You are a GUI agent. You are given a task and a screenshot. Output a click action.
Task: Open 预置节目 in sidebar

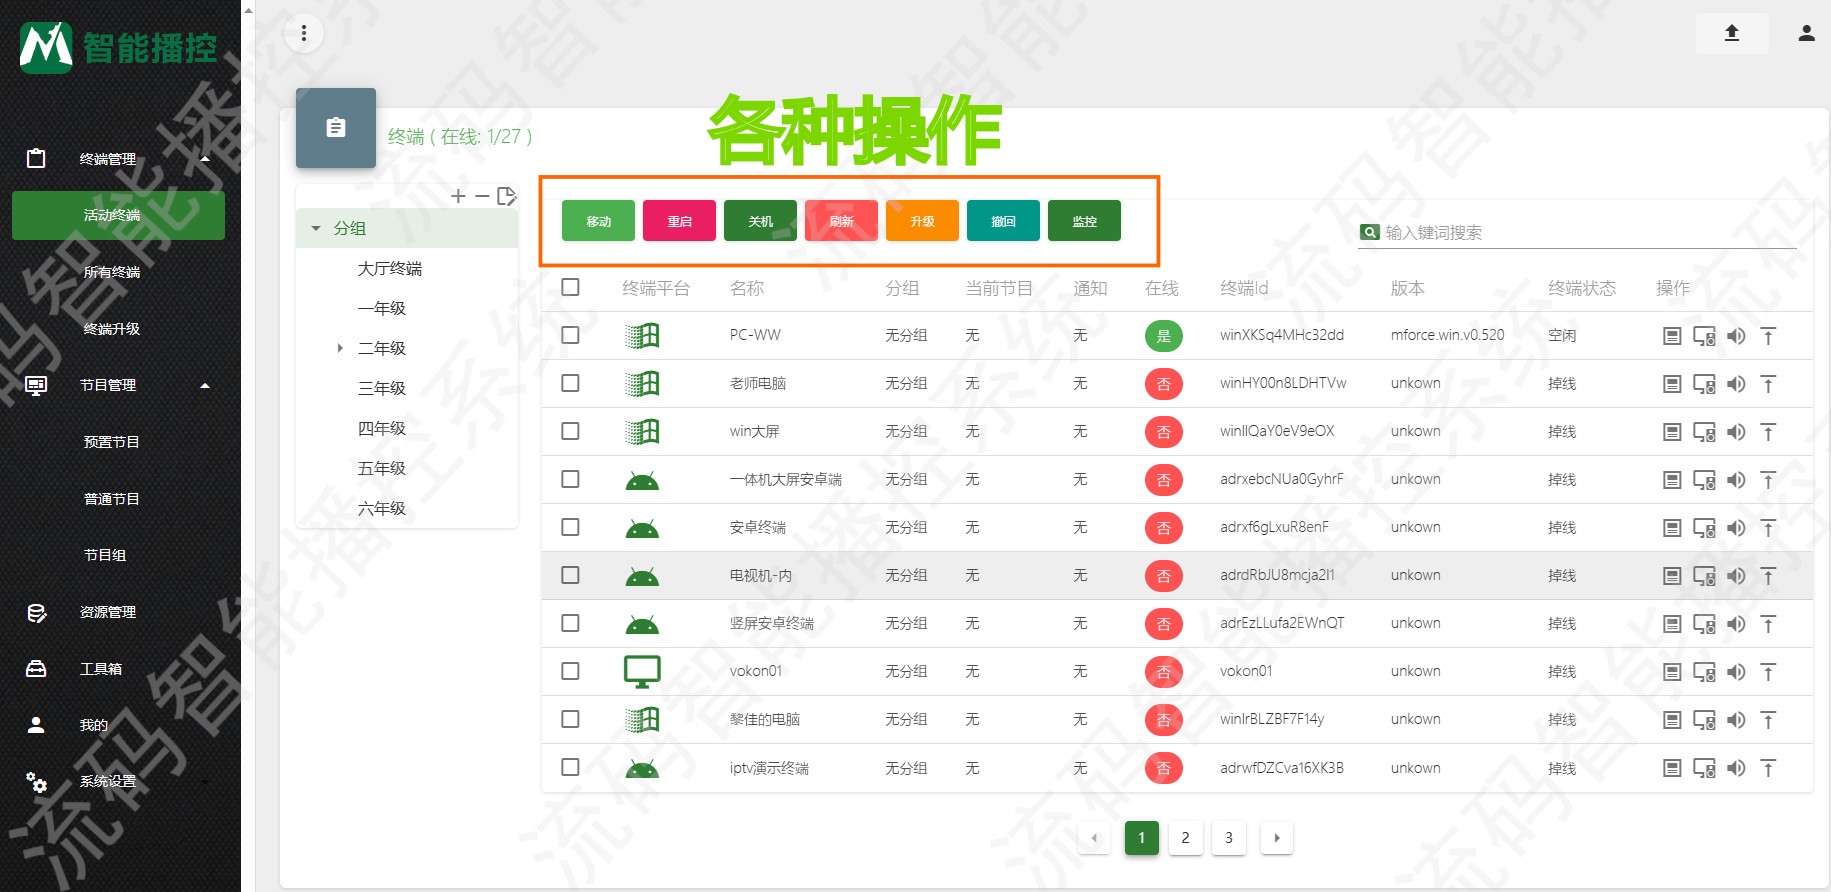pyautogui.click(x=112, y=442)
